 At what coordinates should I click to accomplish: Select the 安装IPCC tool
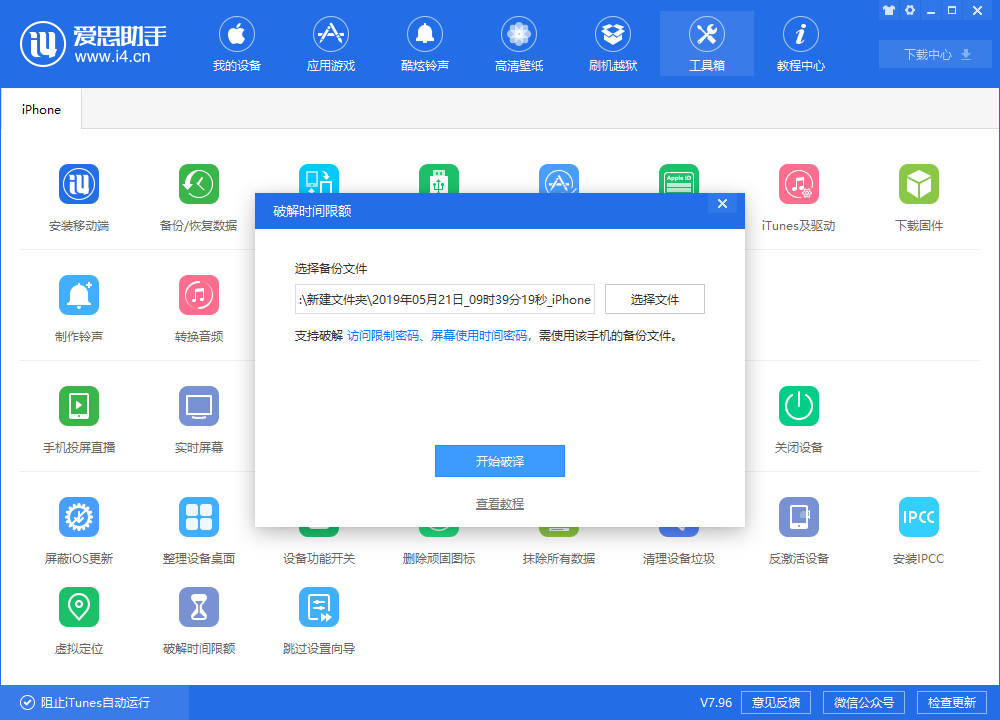tap(918, 528)
